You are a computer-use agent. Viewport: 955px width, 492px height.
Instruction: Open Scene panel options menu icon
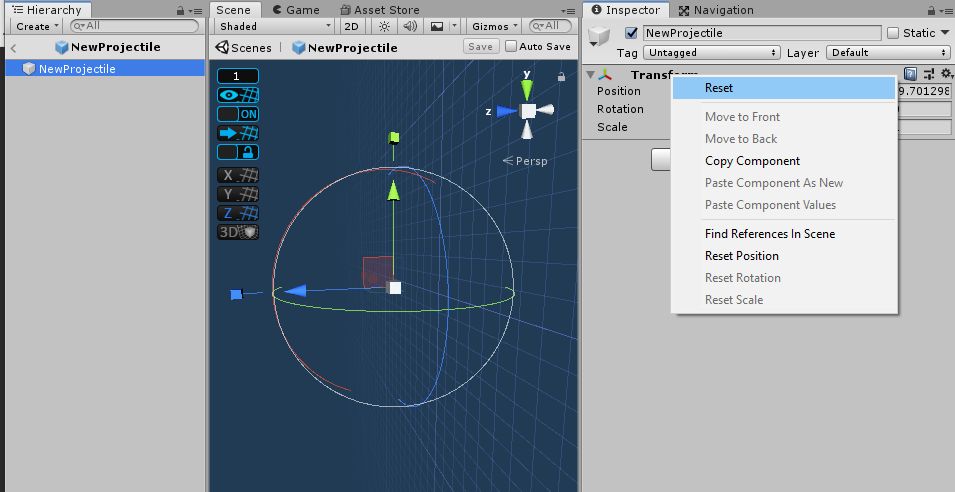[x=568, y=11]
